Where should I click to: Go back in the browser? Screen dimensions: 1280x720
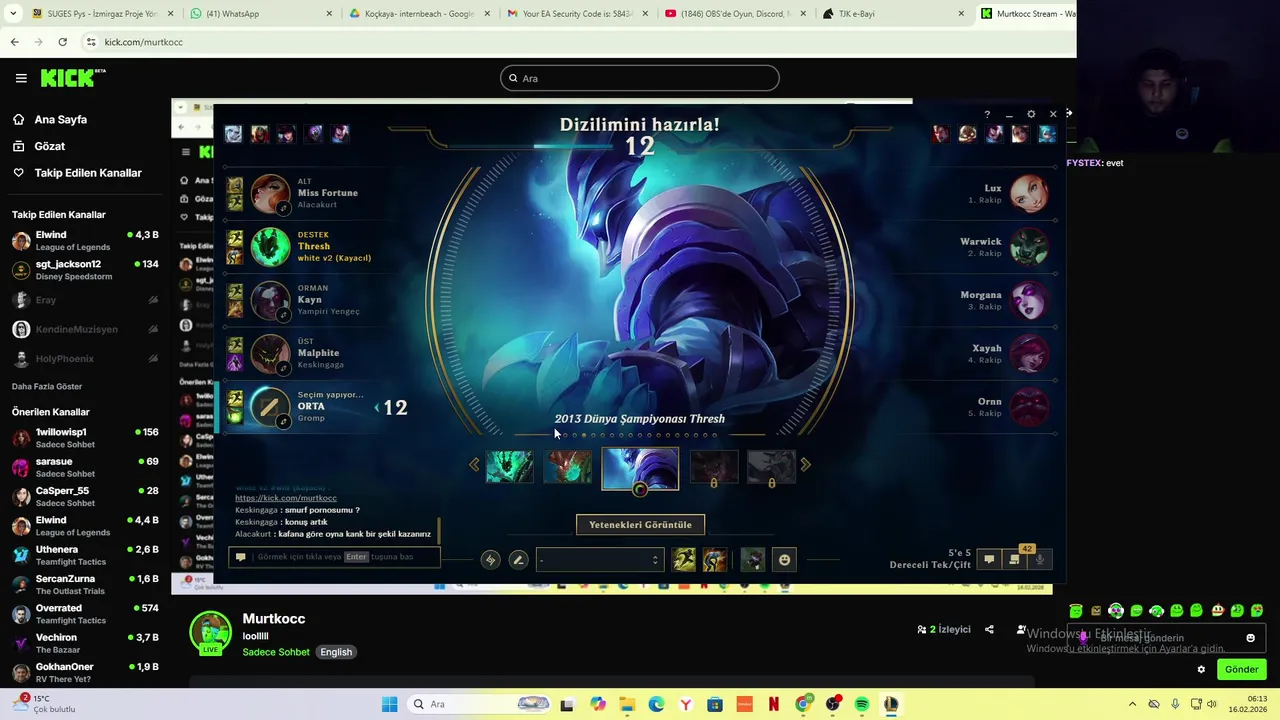(14, 42)
